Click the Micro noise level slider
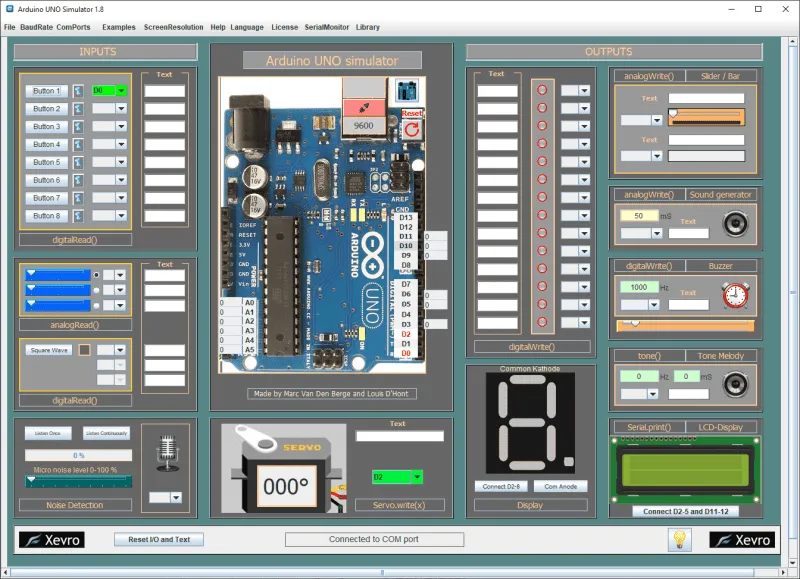Image resolution: width=800 pixels, height=579 pixels. (78, 481)
